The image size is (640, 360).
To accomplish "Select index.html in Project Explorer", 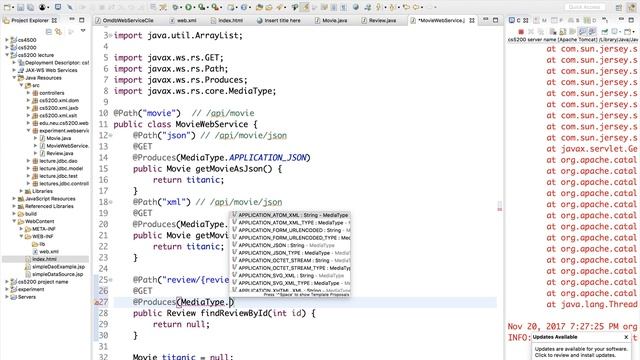I will tap(44, 259).
